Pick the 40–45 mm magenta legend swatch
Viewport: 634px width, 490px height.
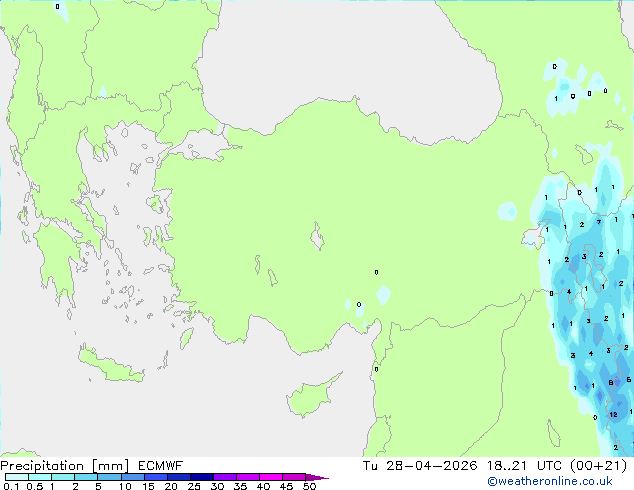tap(271, 477)
